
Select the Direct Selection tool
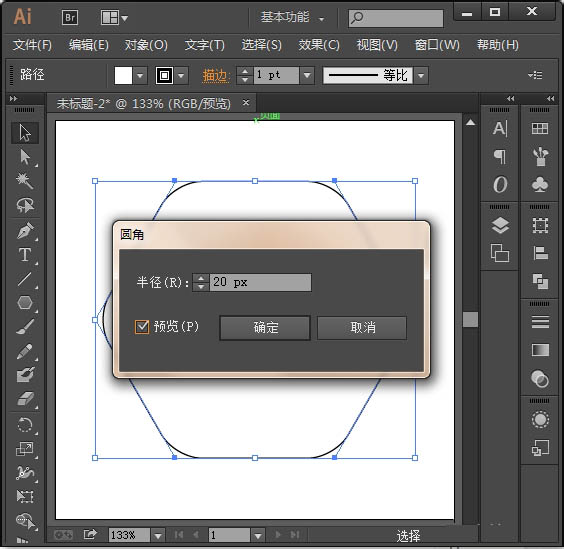[x=25, y=157]
